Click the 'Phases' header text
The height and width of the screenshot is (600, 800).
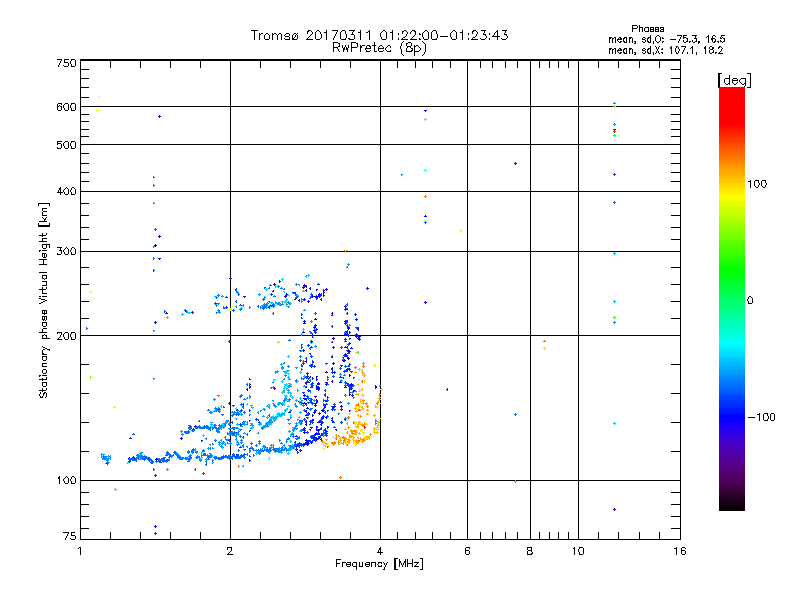[647, 29]
